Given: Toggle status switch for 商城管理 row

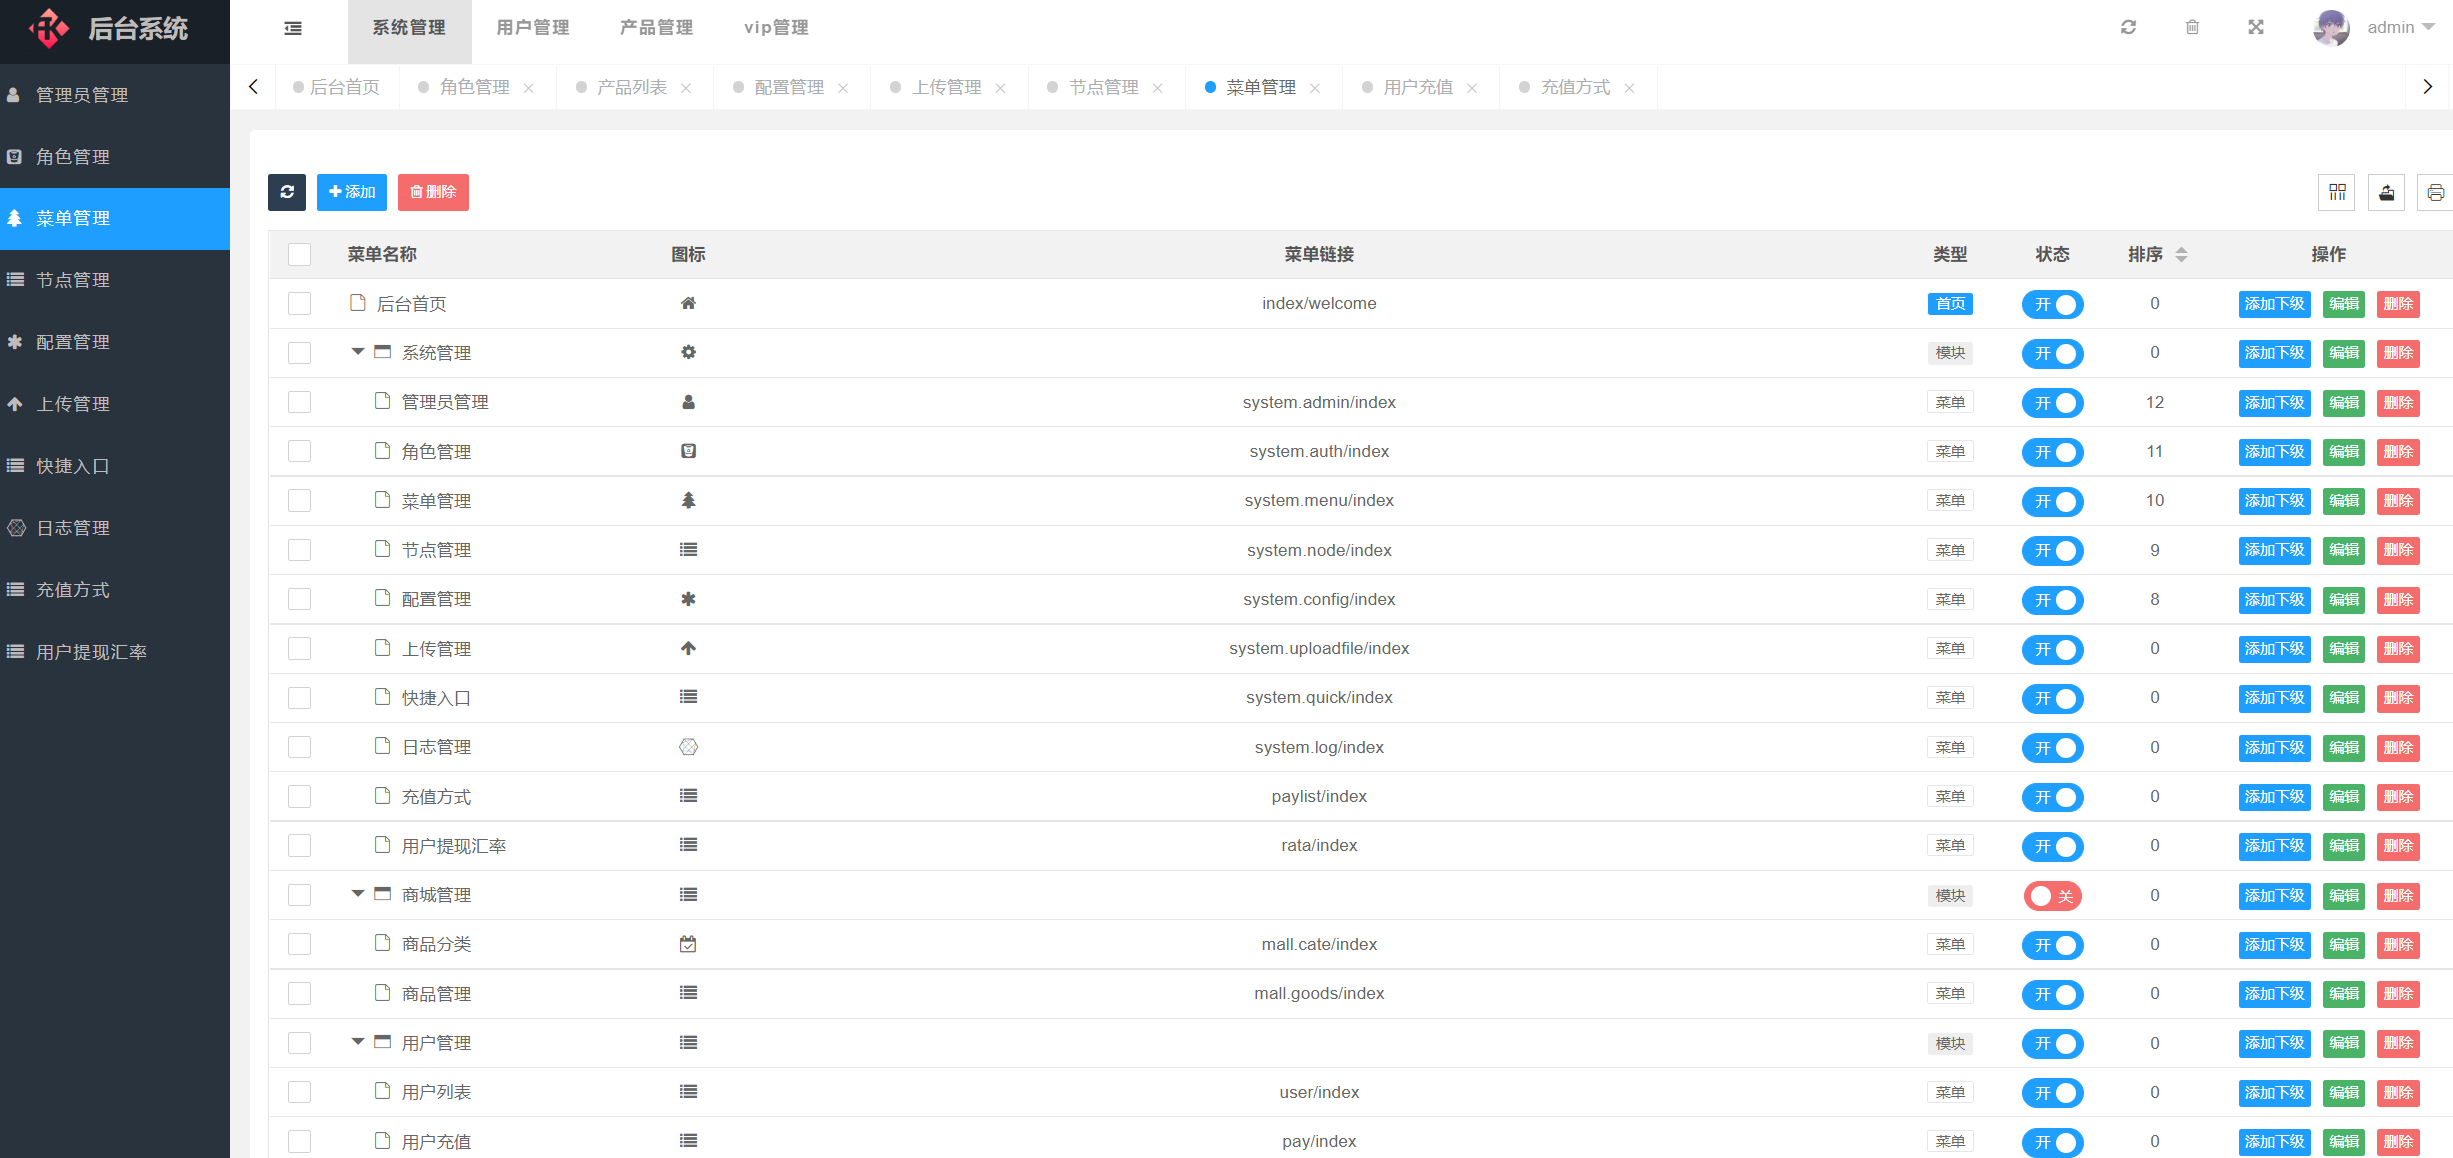Looking at the screenshot, I should pyautogui.click(x=2052, y=896).
